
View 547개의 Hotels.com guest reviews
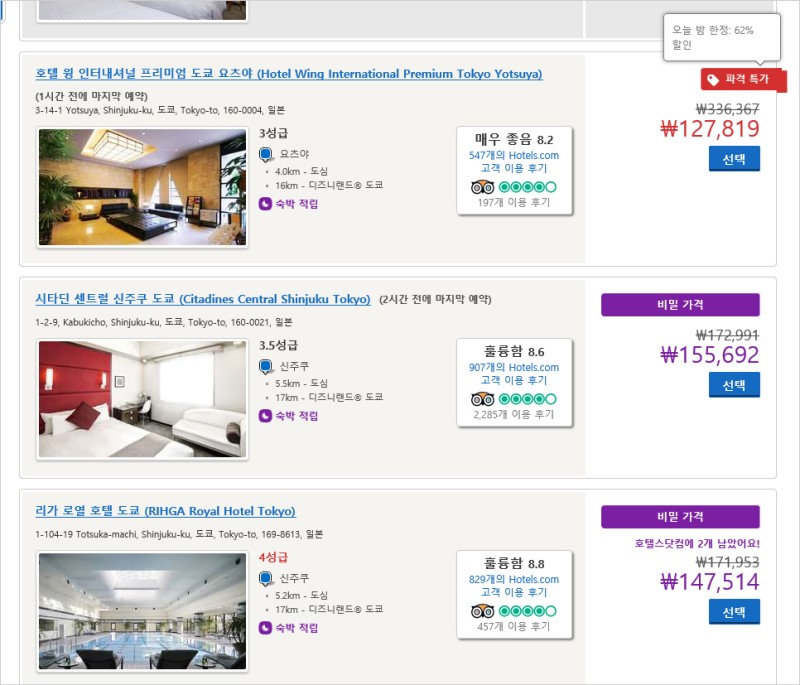[513, 162]
